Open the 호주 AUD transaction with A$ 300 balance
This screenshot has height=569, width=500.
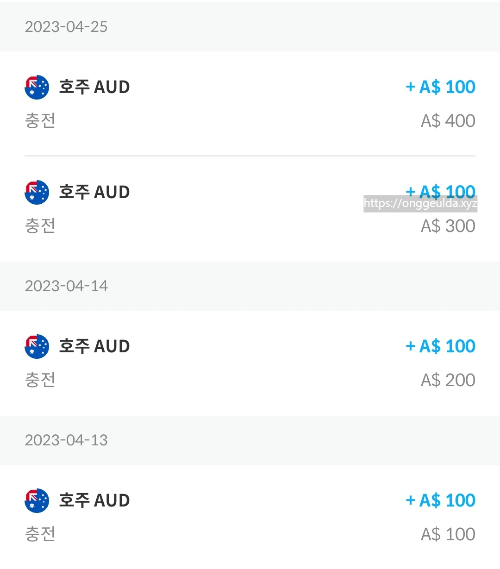(x=250, y=209)
